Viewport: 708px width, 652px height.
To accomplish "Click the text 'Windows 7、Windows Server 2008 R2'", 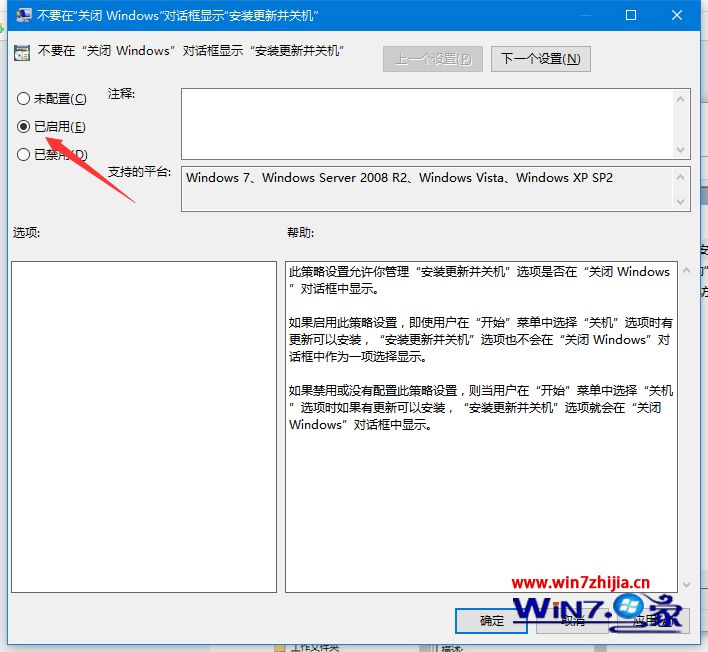I will [297, 178].
